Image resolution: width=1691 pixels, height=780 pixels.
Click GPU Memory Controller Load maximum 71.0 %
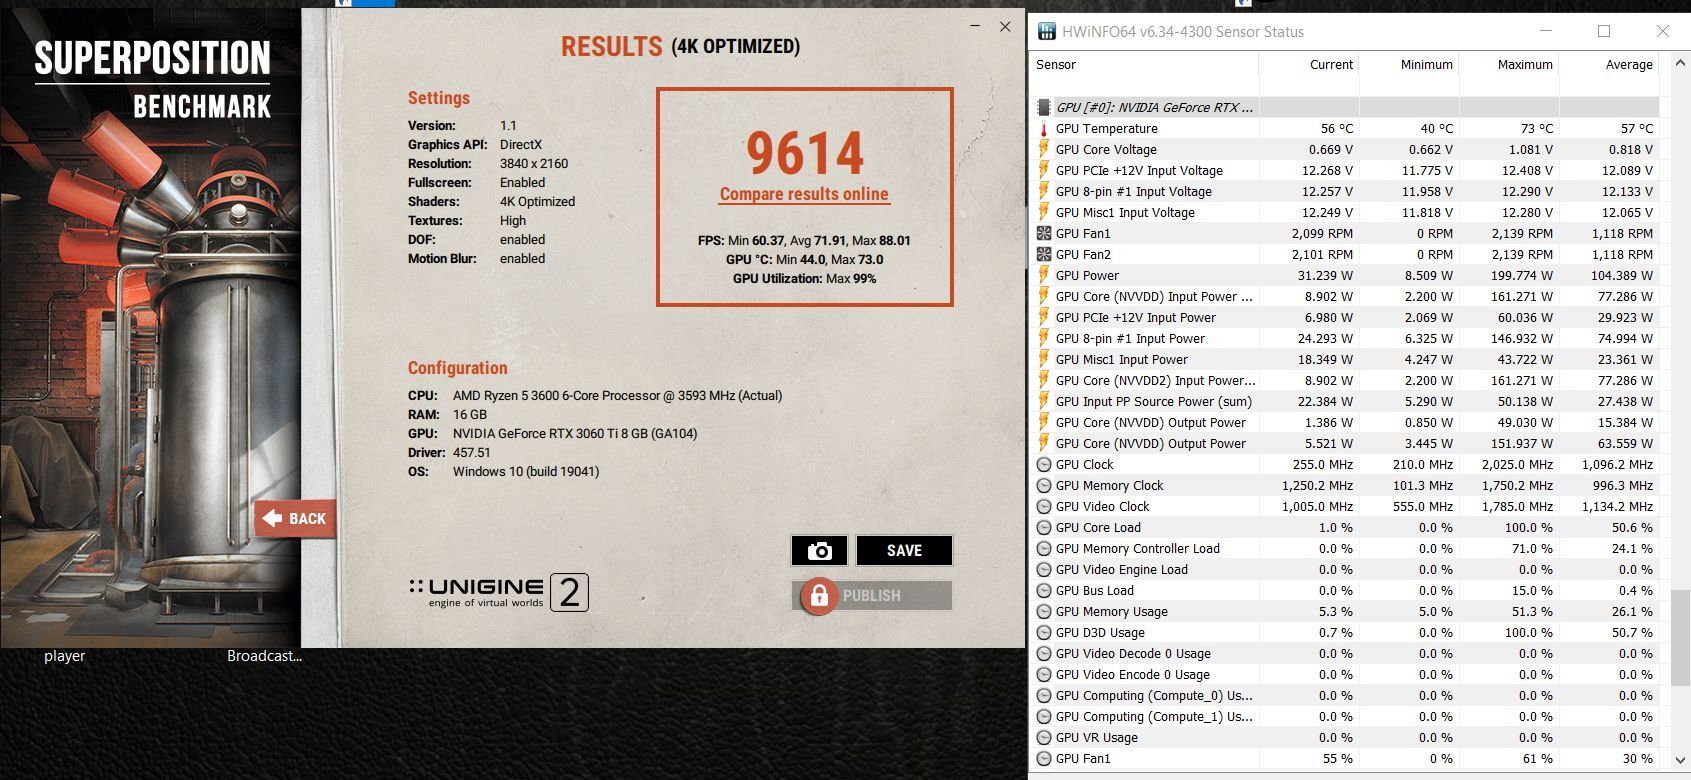pos(1533,549)
